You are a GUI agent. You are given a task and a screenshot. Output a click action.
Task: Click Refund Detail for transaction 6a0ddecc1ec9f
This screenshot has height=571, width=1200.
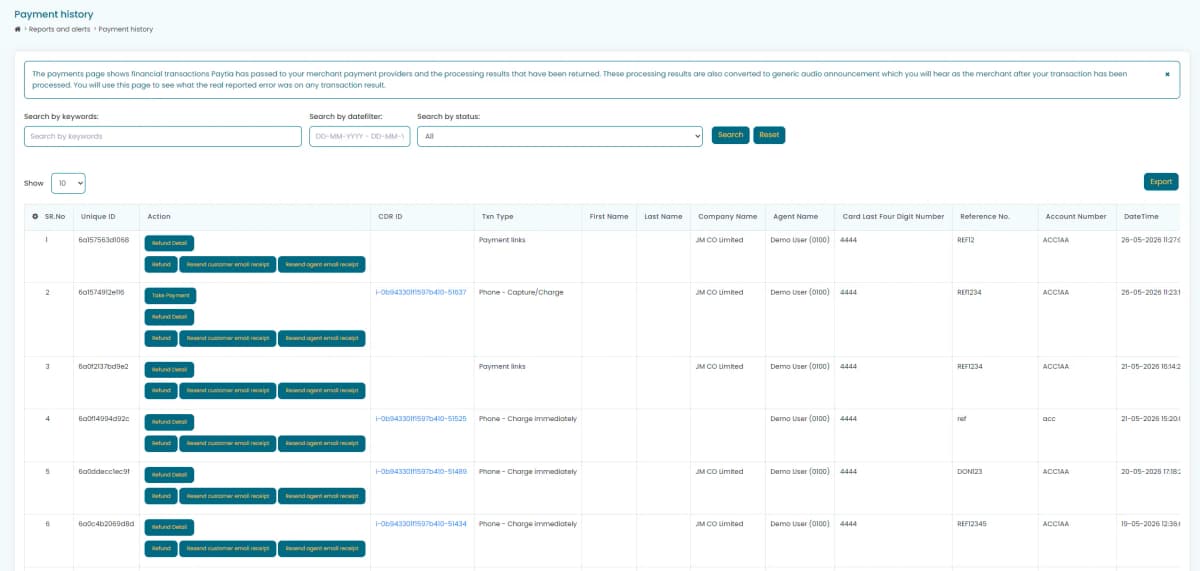click(x=169, y=475)
